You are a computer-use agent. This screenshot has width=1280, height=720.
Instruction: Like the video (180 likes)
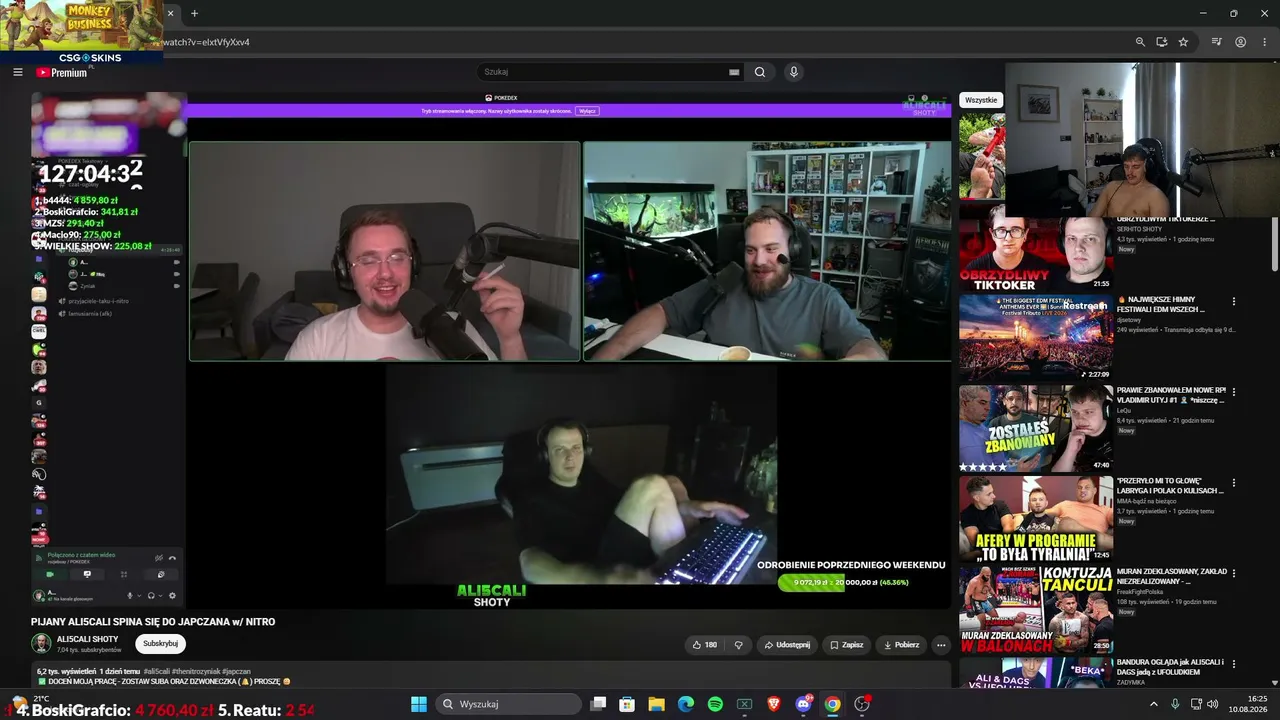click(705, 645)
